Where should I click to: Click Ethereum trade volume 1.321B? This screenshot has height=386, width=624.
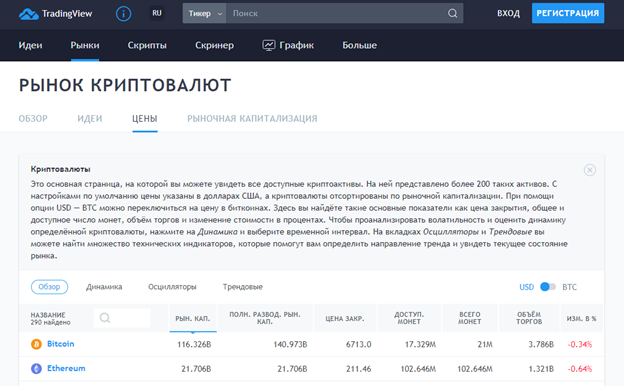coord(541,369)
